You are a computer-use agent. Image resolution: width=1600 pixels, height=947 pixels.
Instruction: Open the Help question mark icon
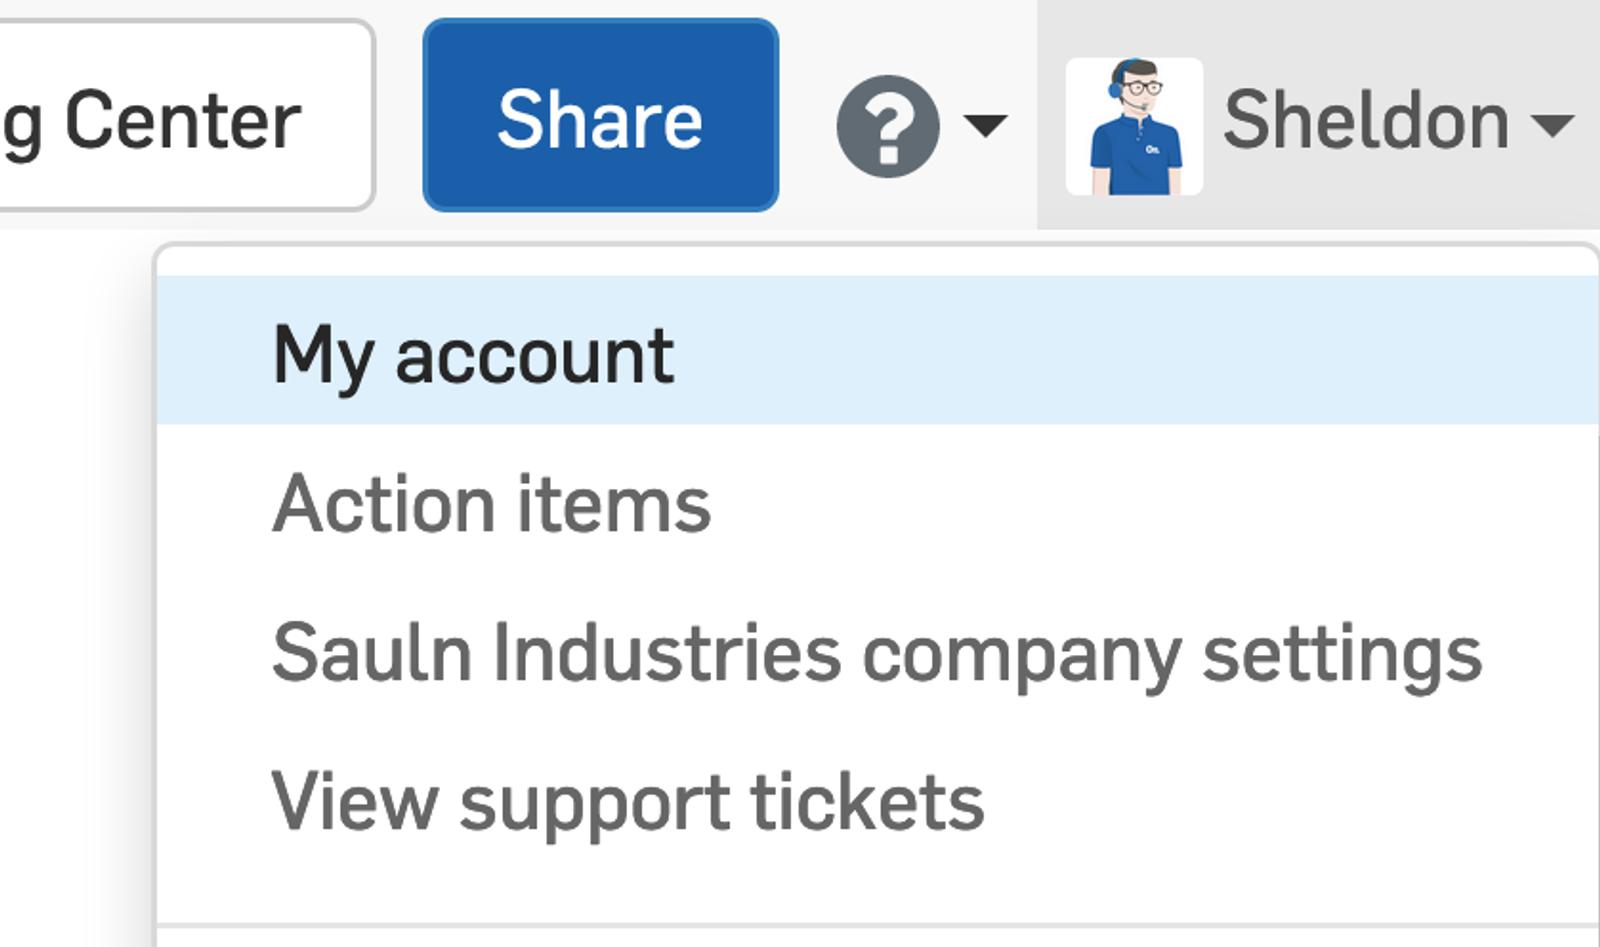tap(887, 125)
